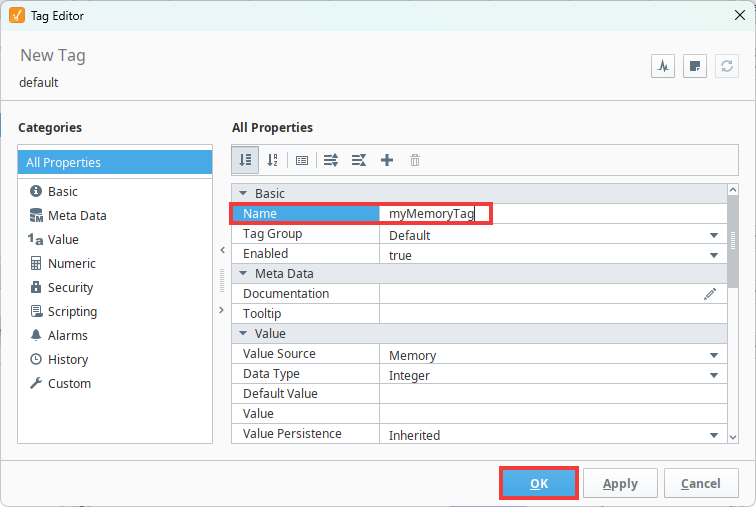Click the tag notes icon
This screenshot has height=507, width=756.
695,66
